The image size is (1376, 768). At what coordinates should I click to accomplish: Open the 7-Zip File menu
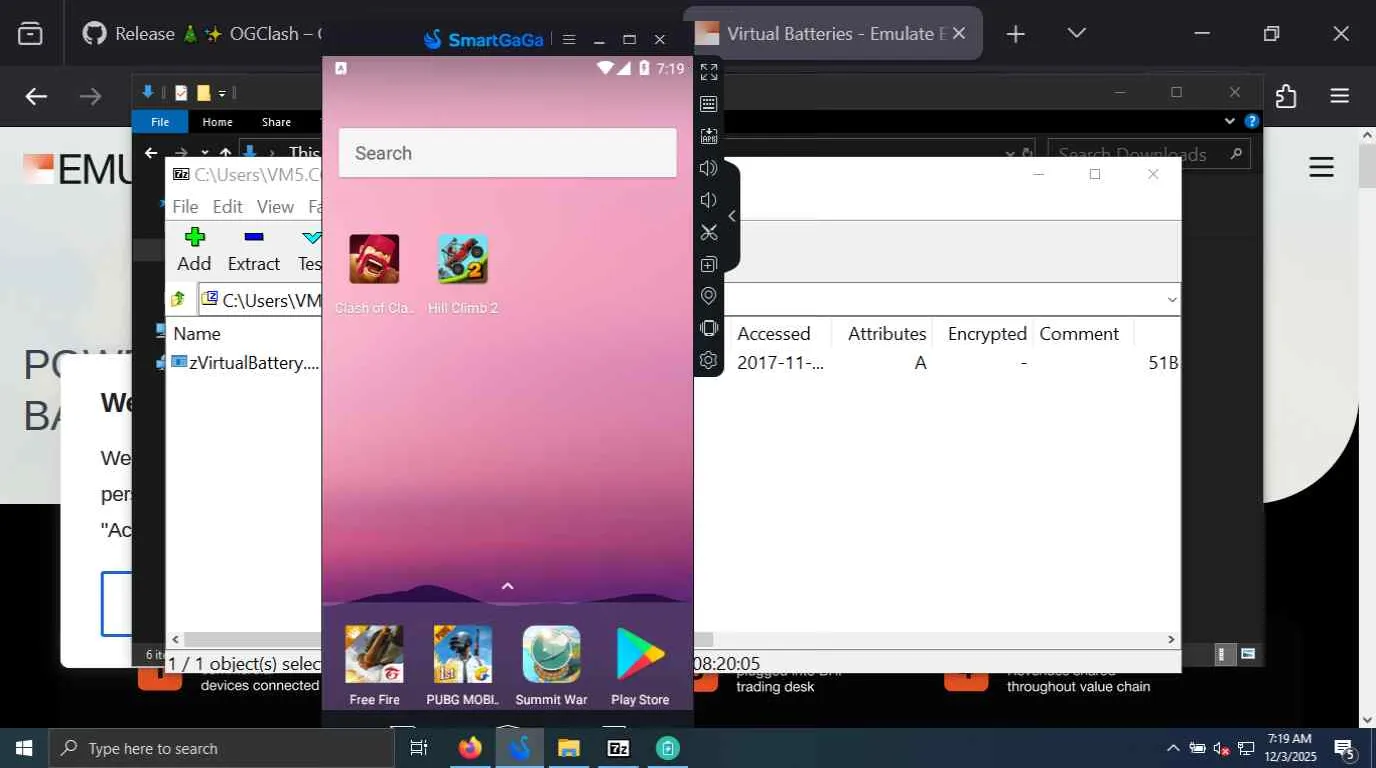[185, 207]
